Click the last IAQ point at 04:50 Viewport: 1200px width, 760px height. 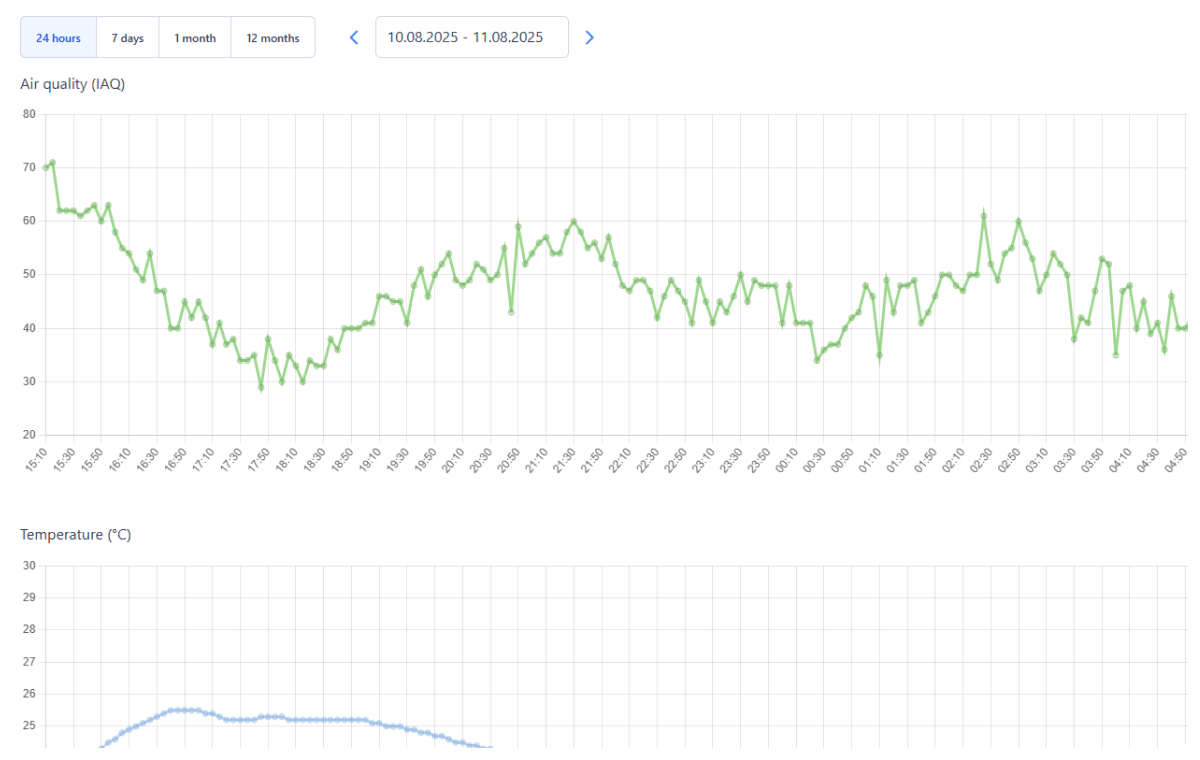tap(1186, 327)
